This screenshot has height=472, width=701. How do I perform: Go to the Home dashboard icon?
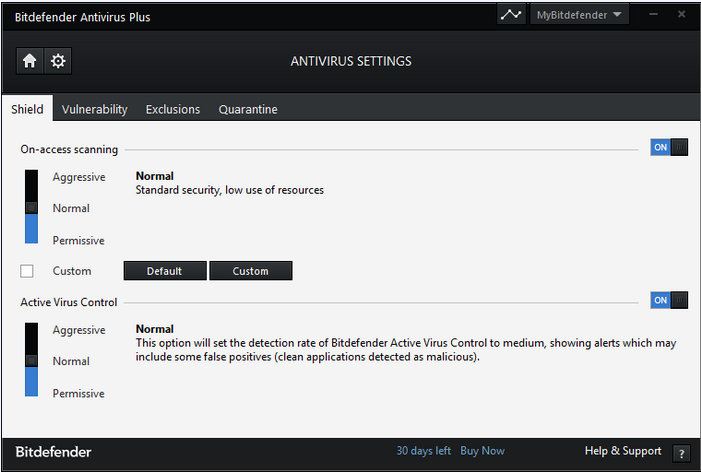pyautogui.click(x=30, y=61)
